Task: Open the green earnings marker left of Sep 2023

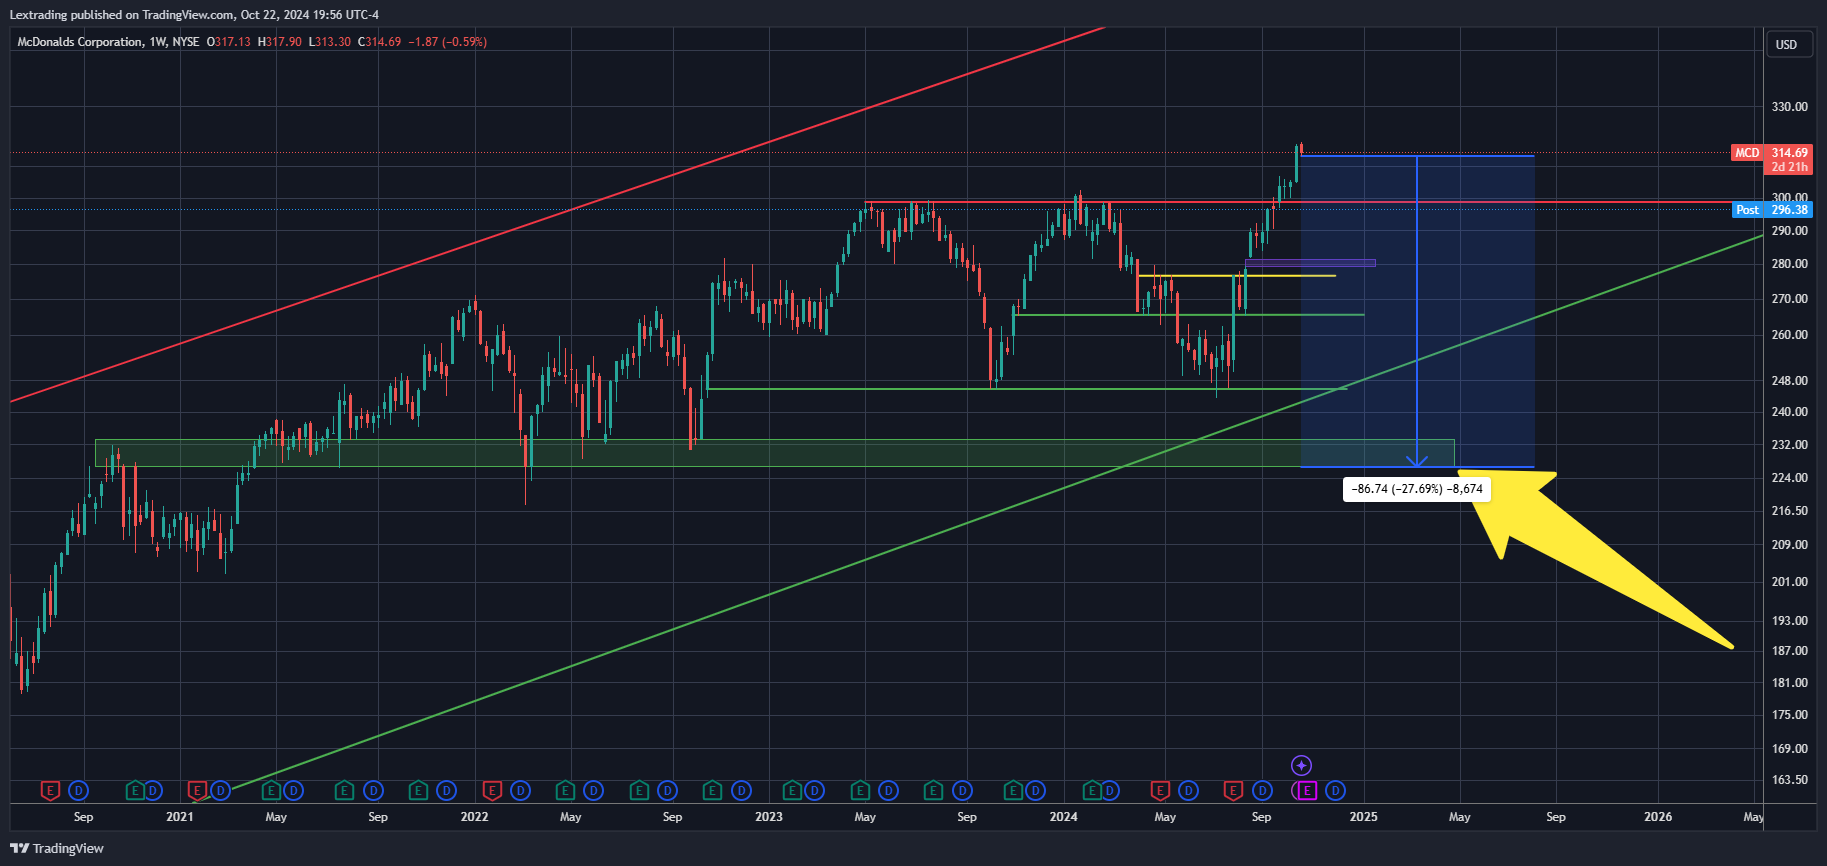Action: (x=933, y=791)
